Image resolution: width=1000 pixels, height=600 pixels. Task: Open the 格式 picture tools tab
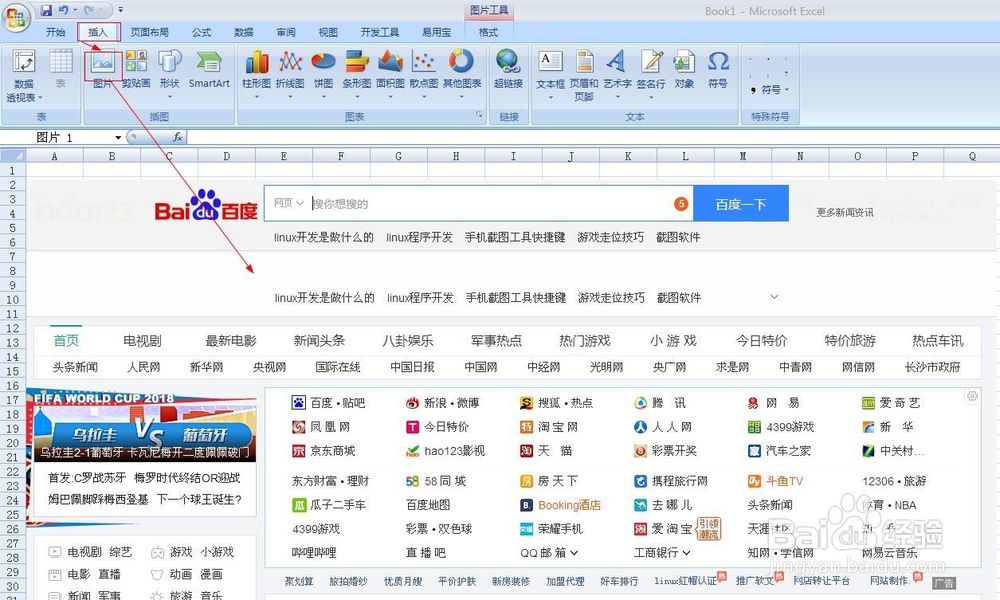[x=489, y=31]
